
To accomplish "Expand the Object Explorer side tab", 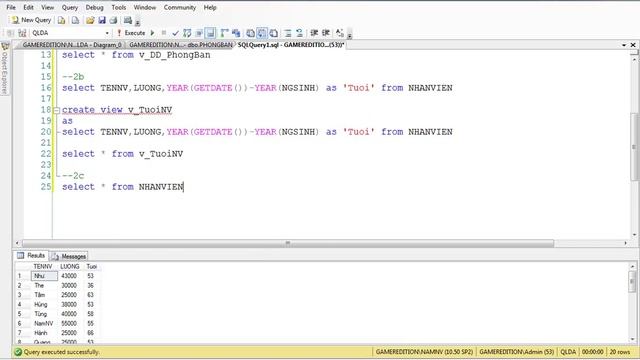I will [x=5, y=68].
